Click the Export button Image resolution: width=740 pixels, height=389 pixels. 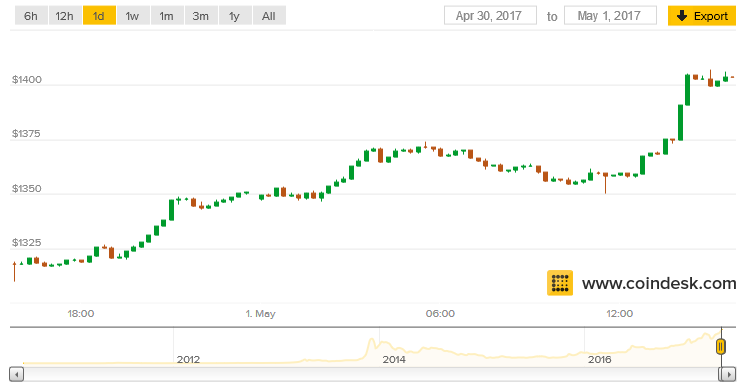pyautogui.click(x=702, y=16)
